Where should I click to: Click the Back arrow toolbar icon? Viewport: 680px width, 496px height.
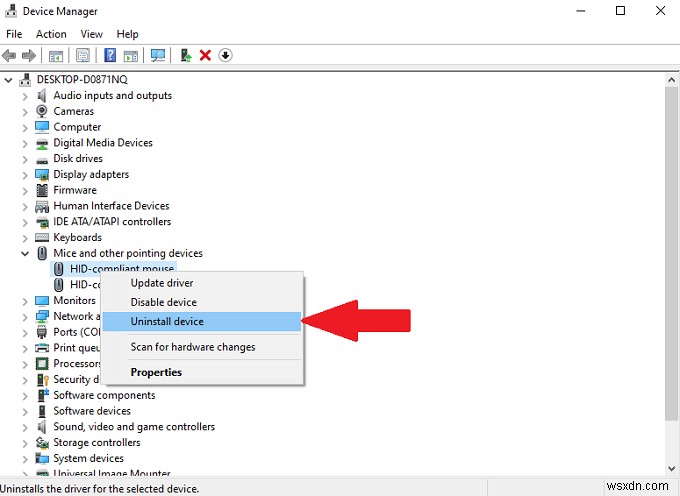[x=9, y=55]
